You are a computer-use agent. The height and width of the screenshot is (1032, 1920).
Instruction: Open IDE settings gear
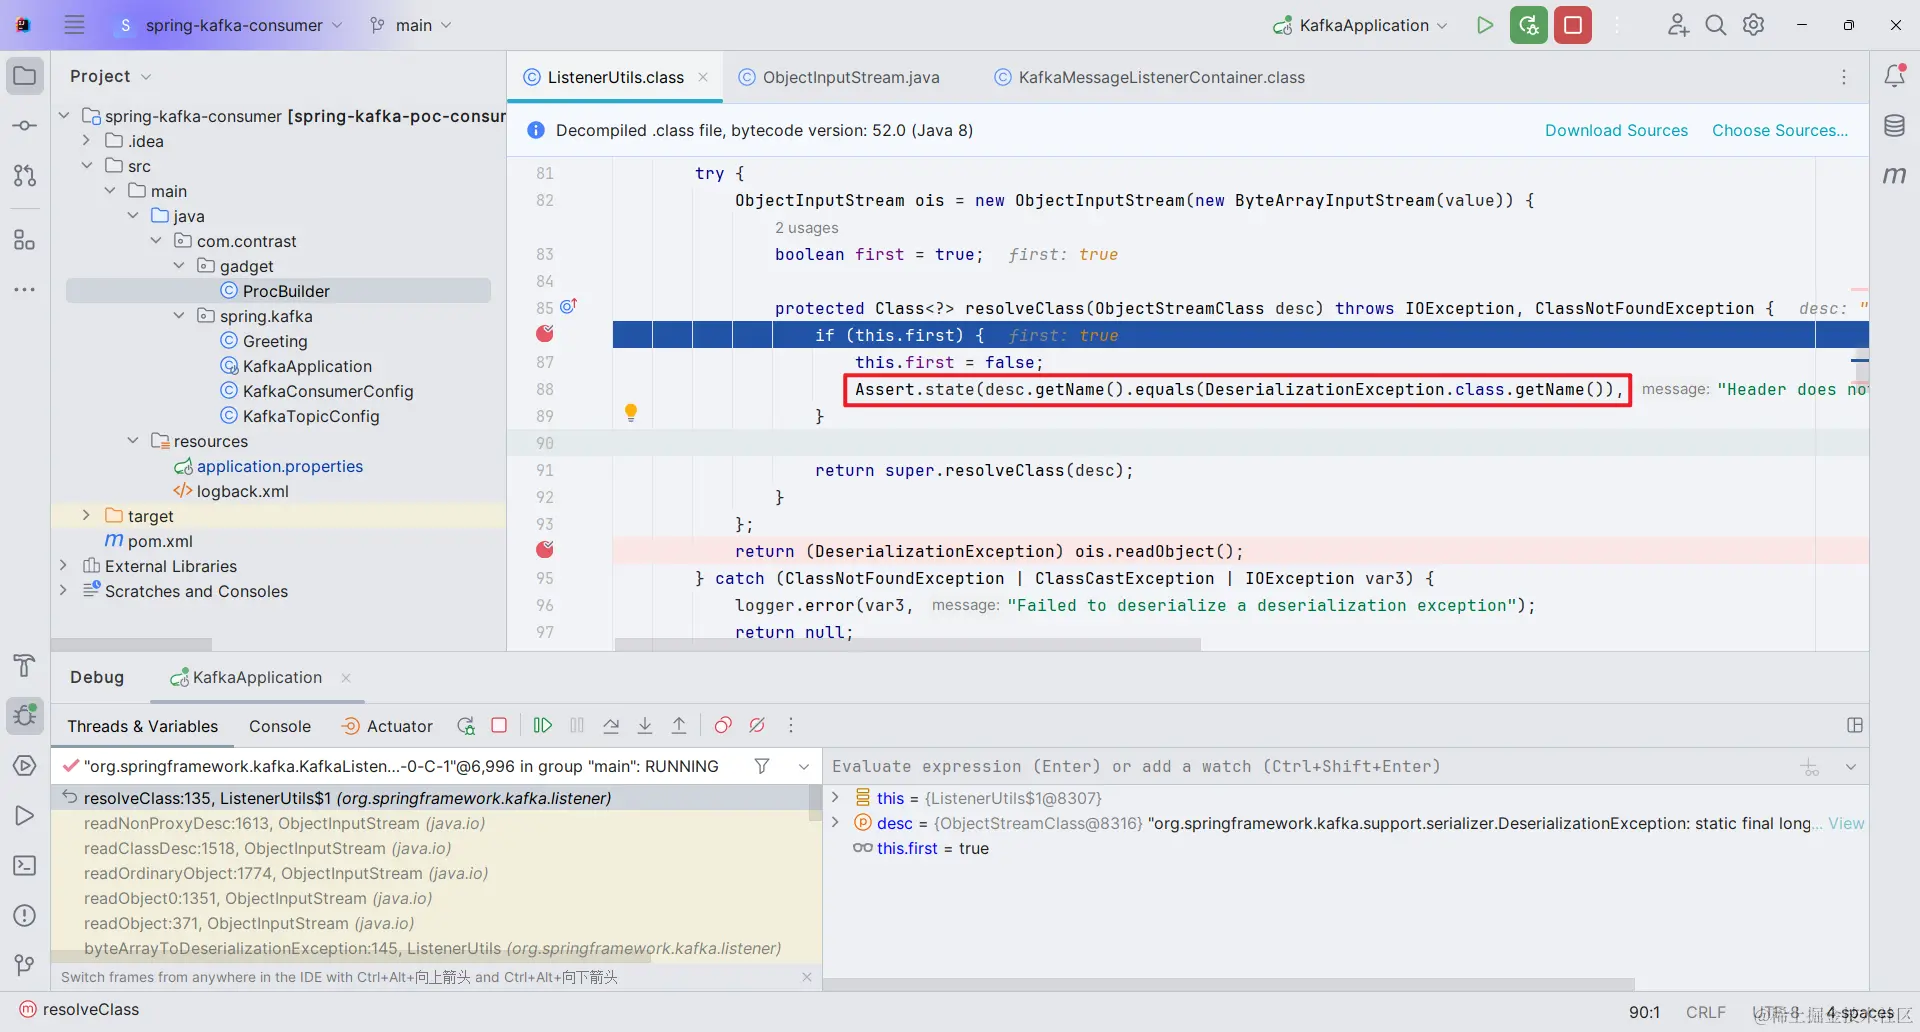(x=1754, y=25)
